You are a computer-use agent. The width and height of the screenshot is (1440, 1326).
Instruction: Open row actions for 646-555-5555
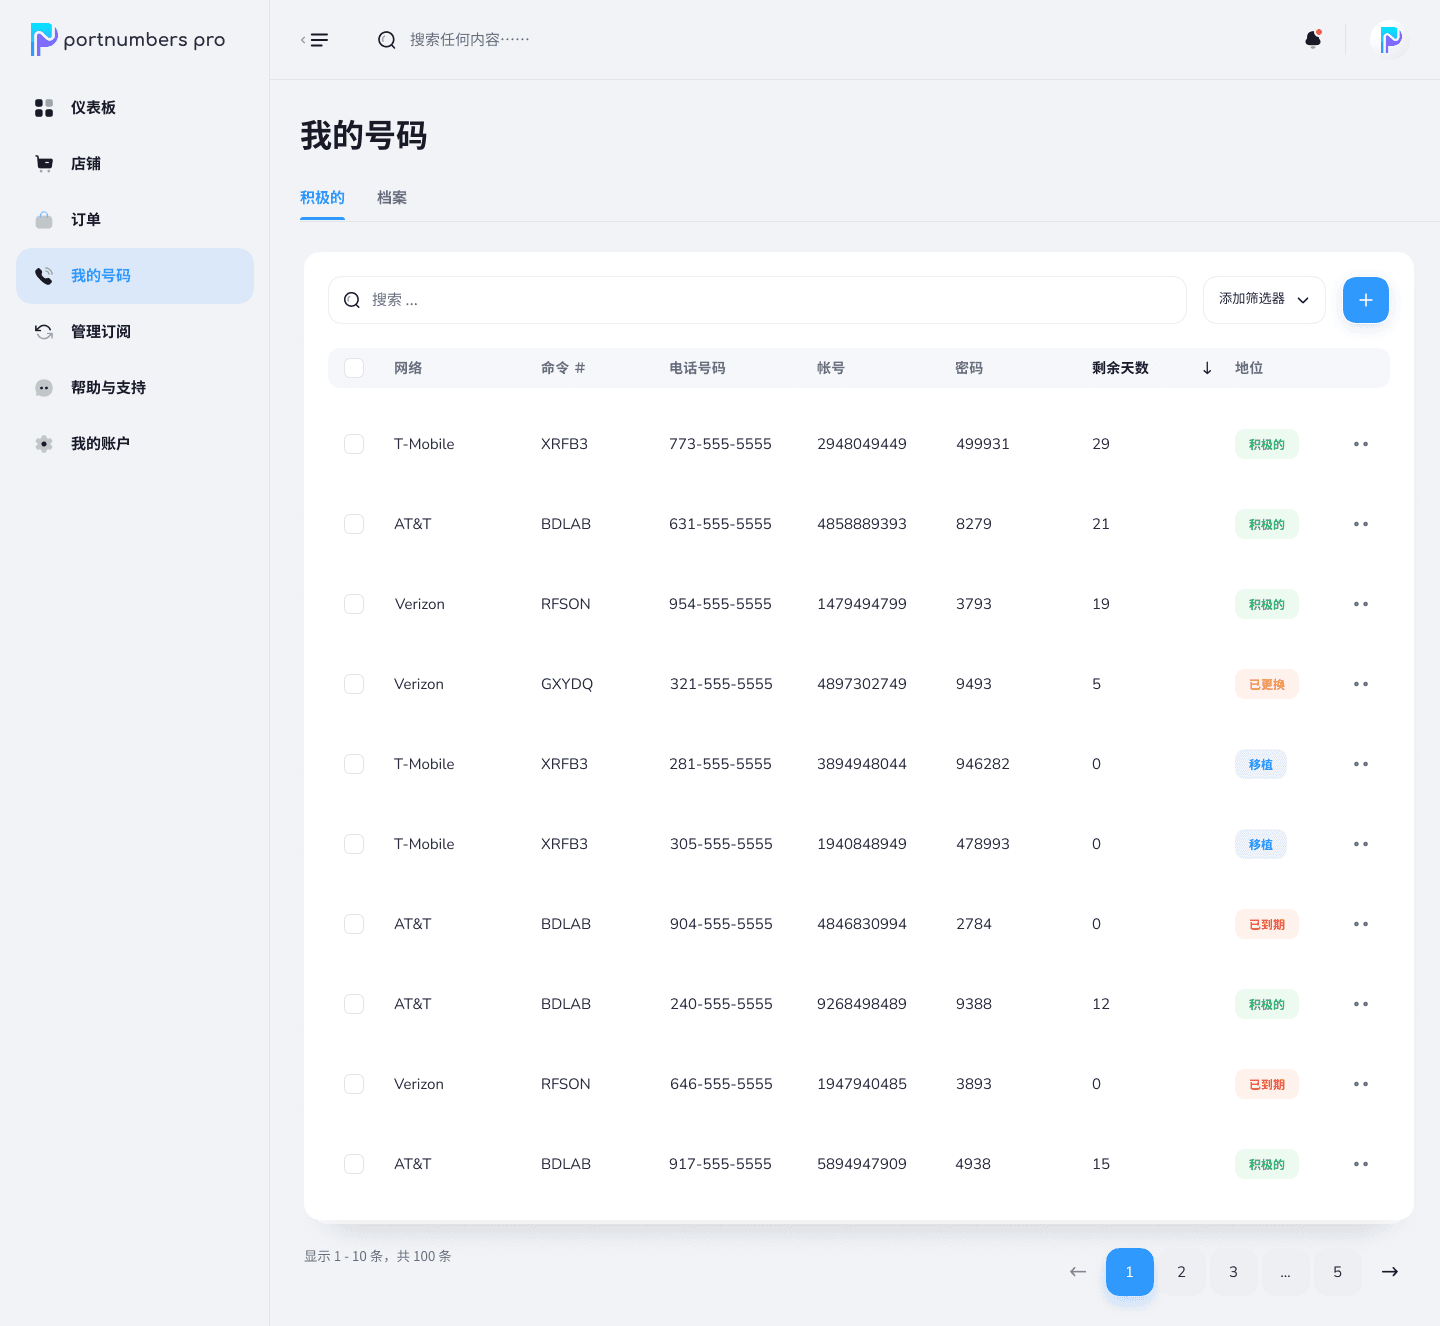coord(1361,1084)
